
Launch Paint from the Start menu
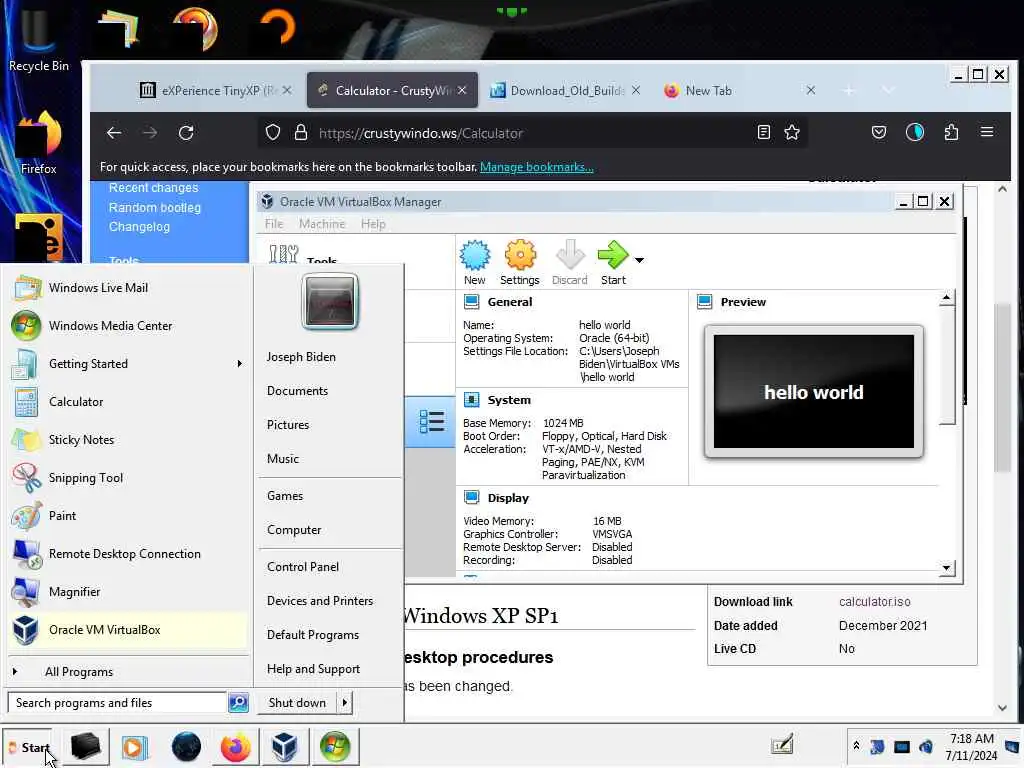click(x=128, y=516)
